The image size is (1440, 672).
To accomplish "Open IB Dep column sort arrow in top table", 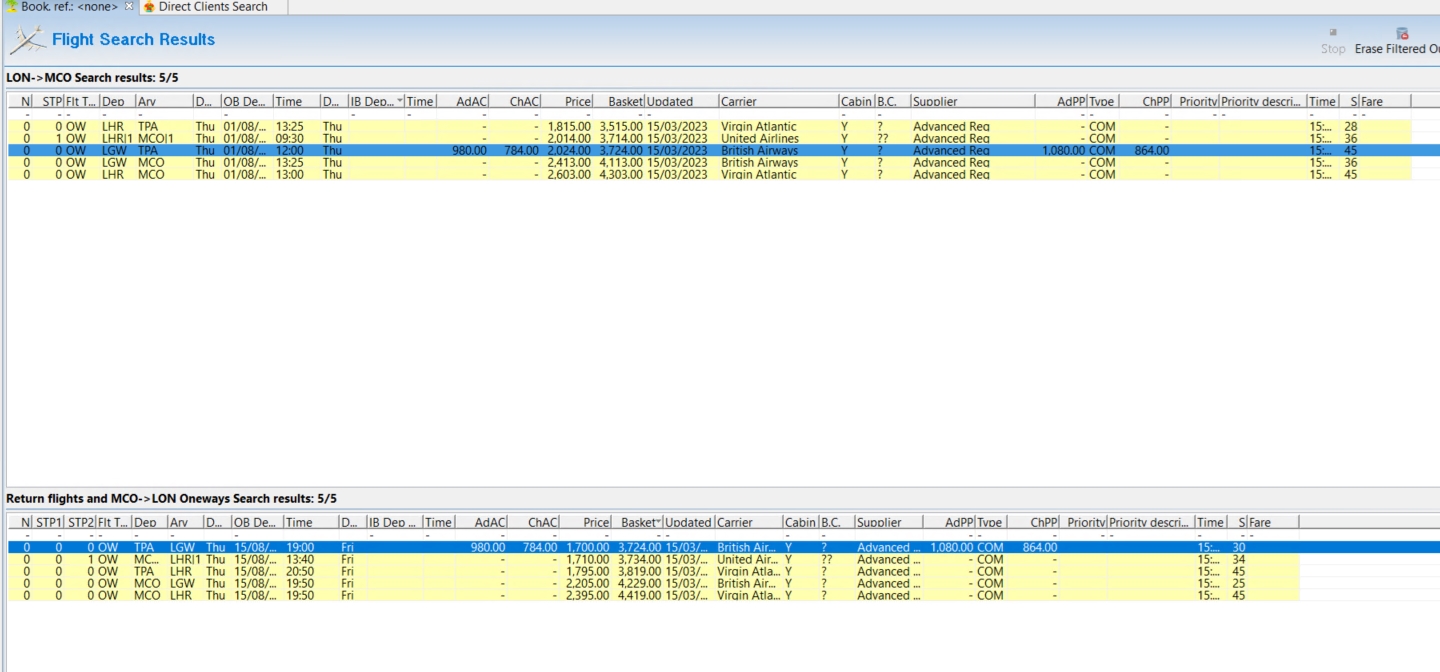I will (400, 102).
